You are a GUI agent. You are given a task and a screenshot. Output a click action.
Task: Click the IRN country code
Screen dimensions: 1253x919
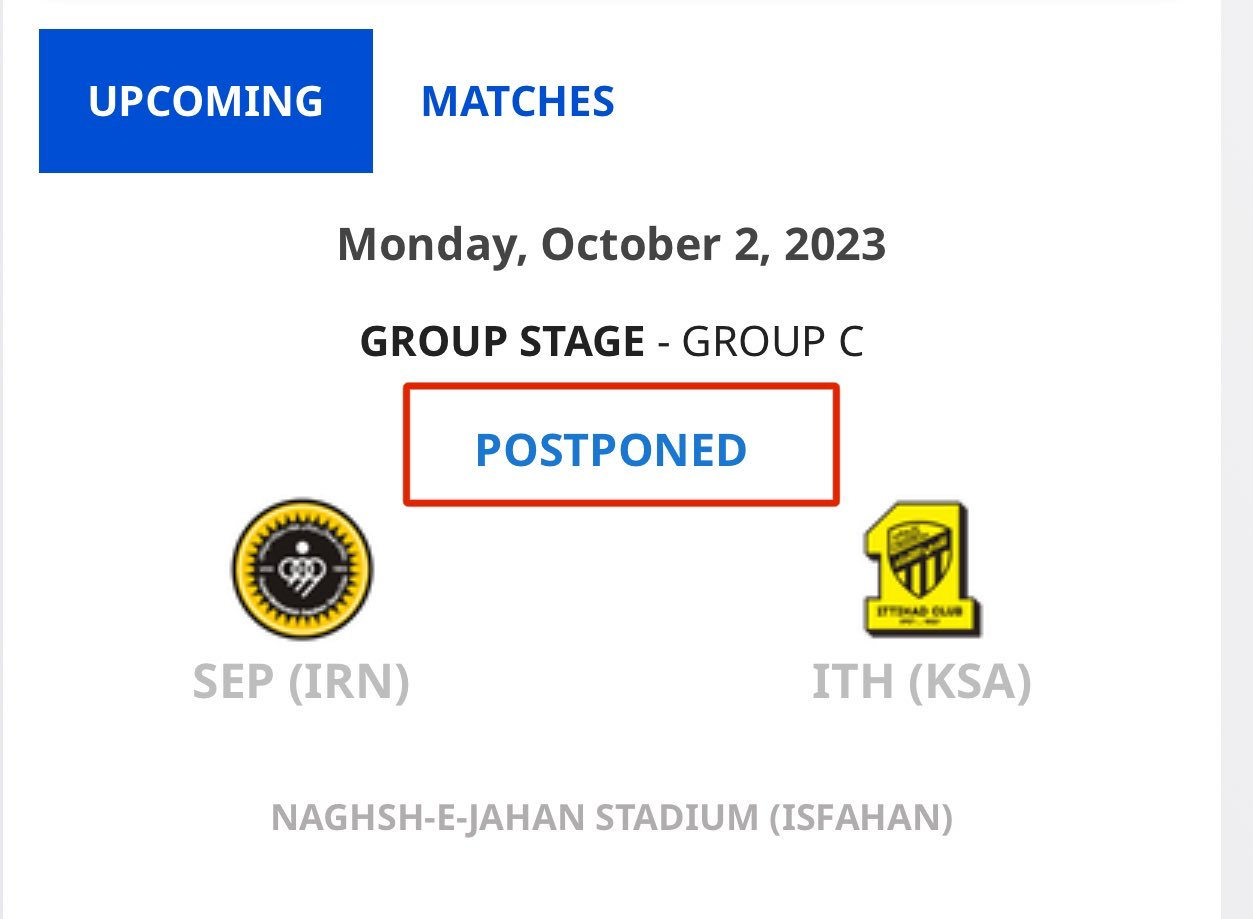coord(348,683)
